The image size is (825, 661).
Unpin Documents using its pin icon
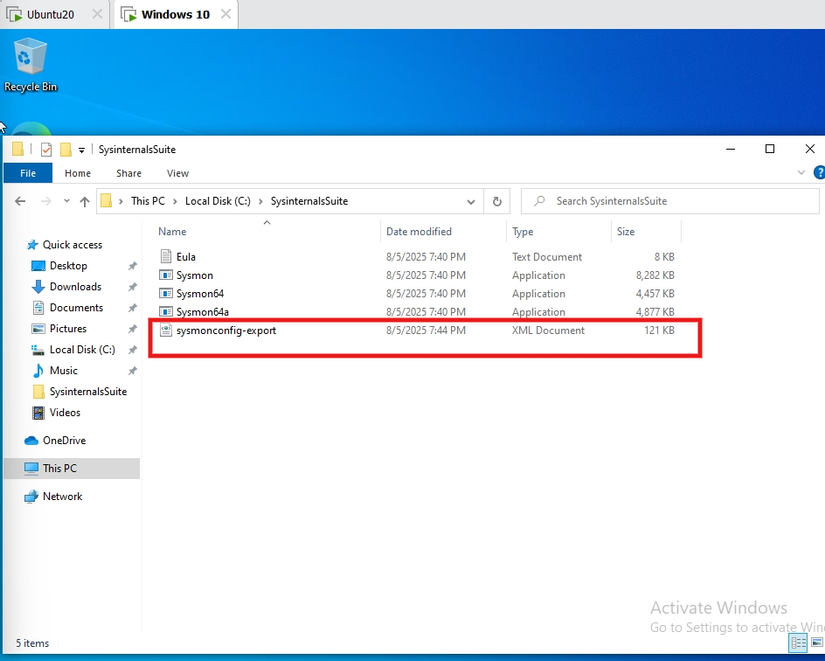[x=133, y=308]
